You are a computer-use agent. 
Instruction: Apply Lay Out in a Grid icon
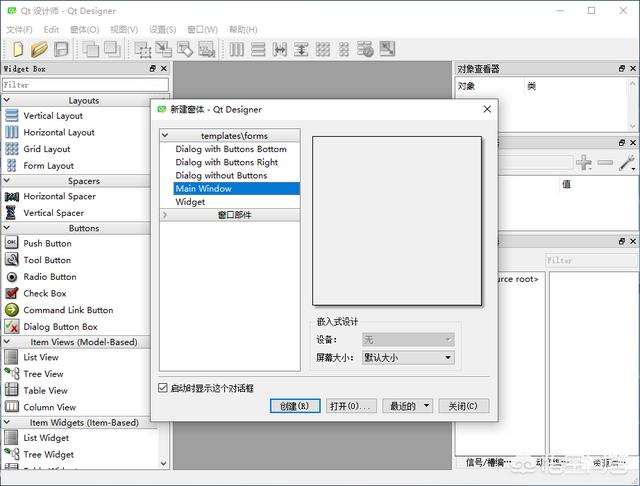(322, 49)
